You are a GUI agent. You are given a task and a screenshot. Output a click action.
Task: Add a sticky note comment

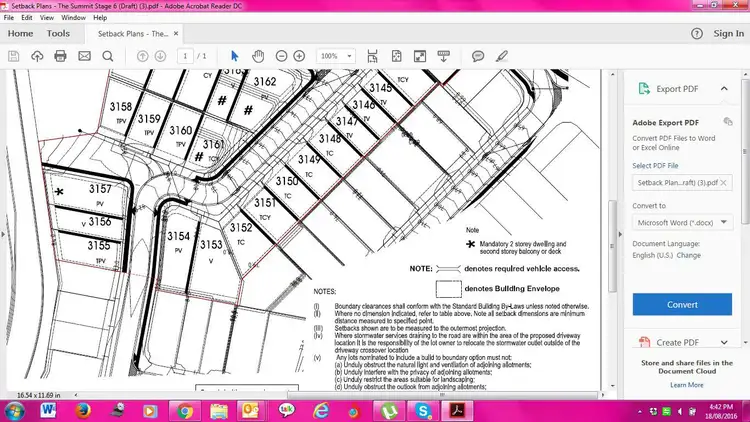click(x=478, y=56)
